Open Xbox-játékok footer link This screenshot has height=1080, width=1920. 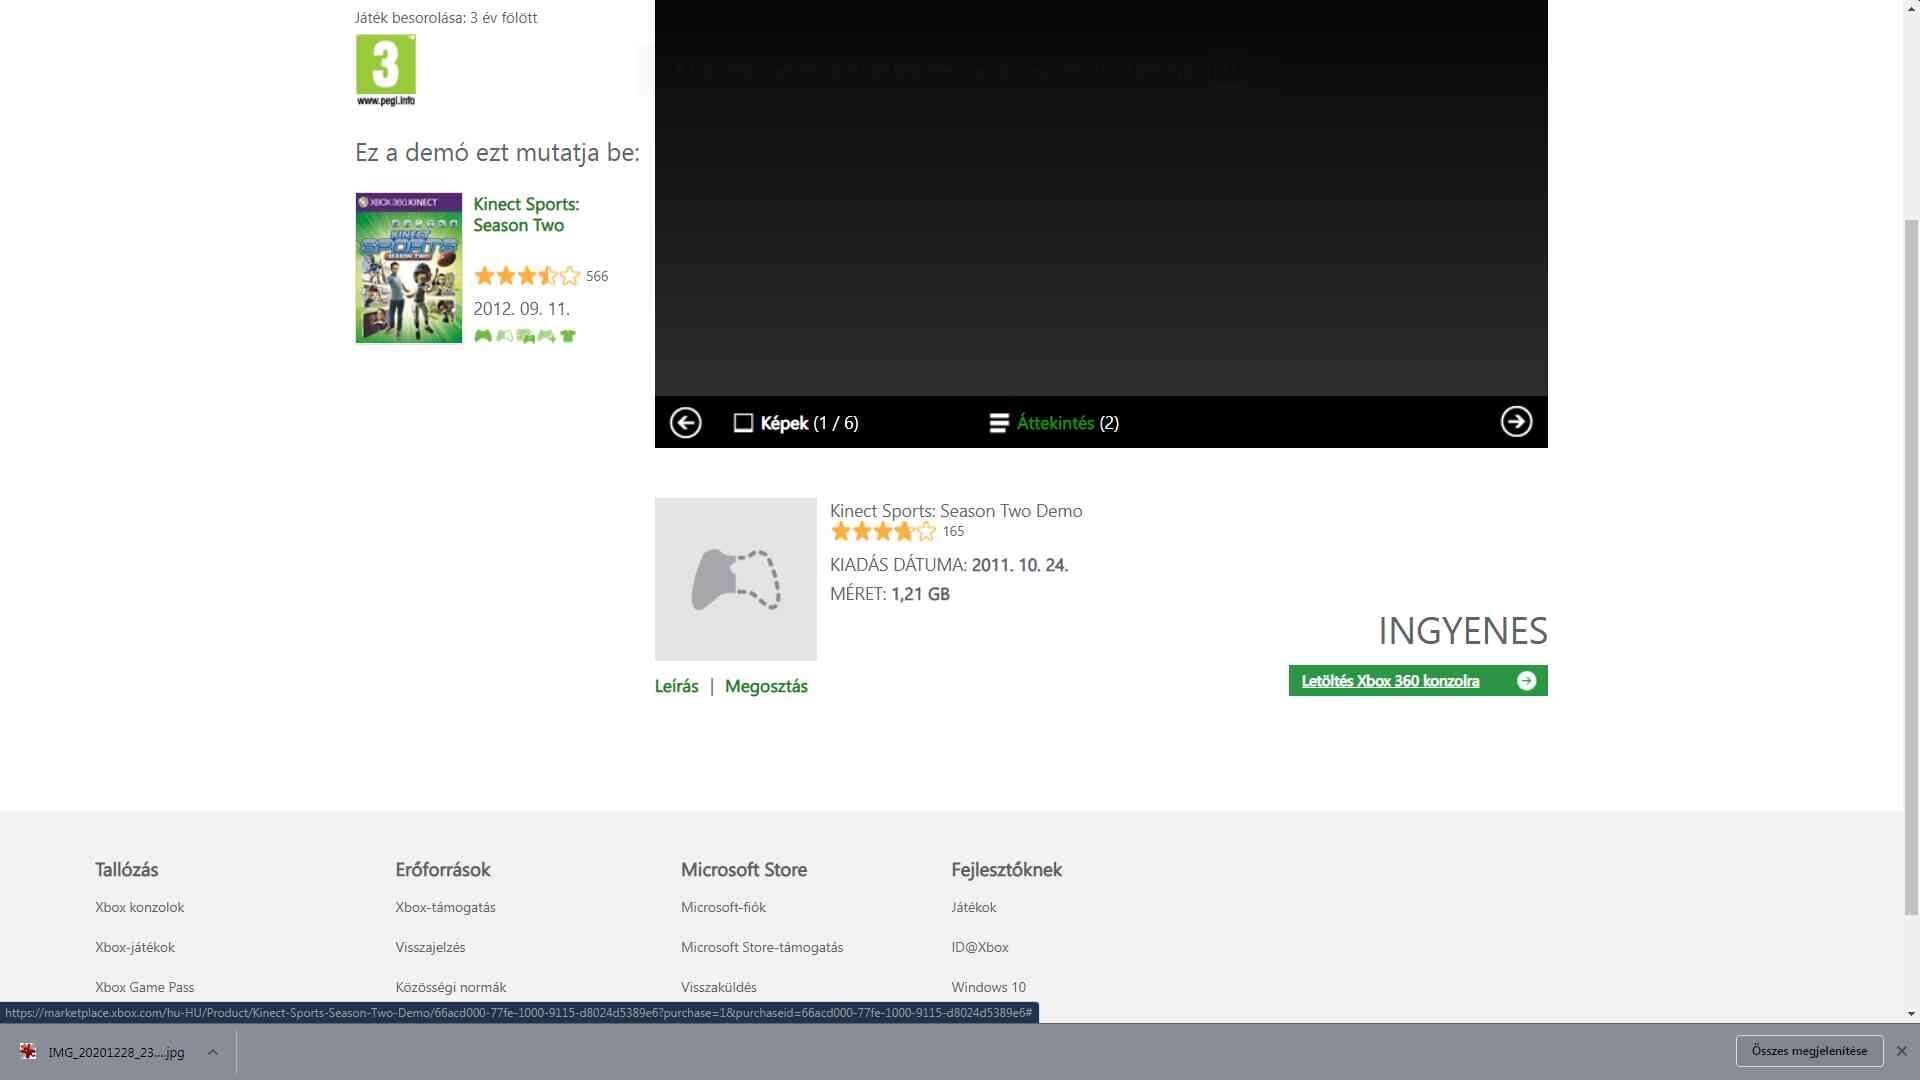(135, 947)
